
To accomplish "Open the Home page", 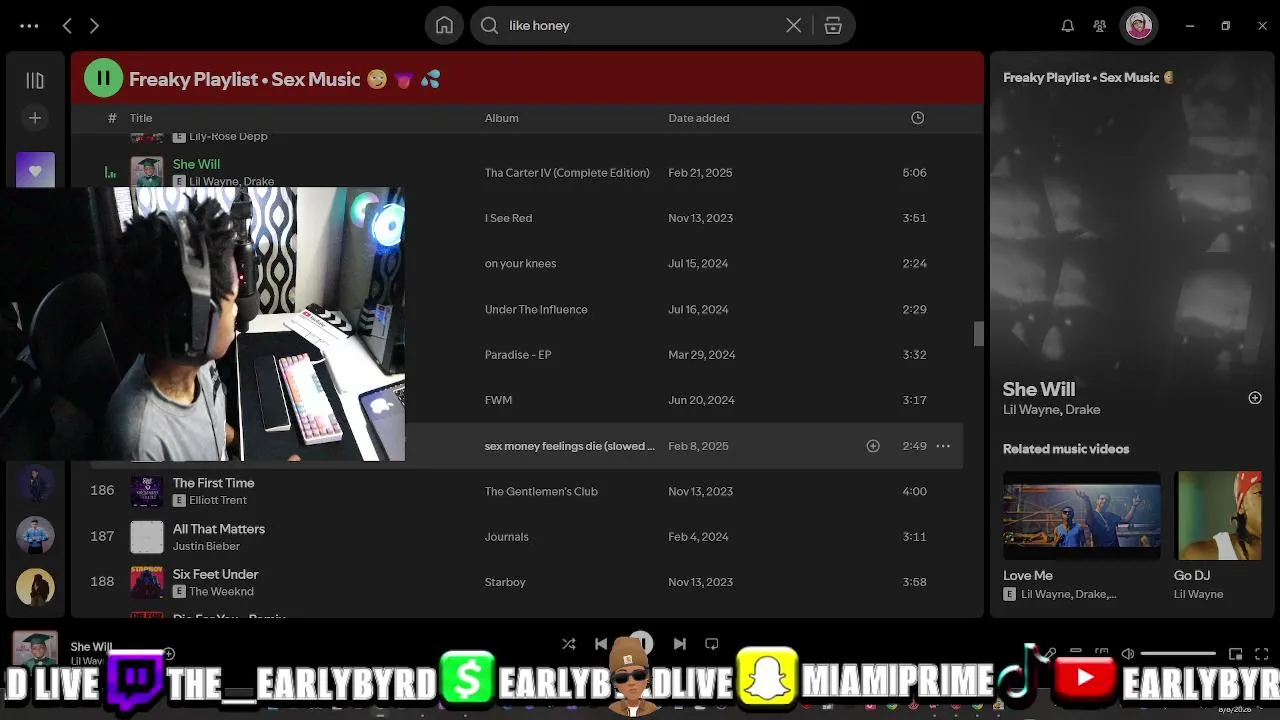I will point(444,26).
